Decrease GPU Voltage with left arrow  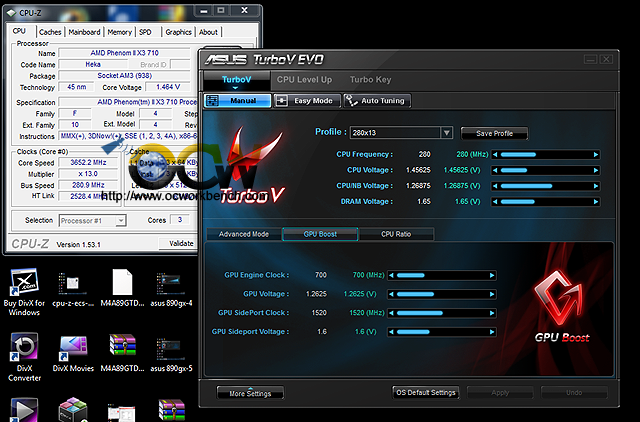pyautogui.click(x=391, y=294)
